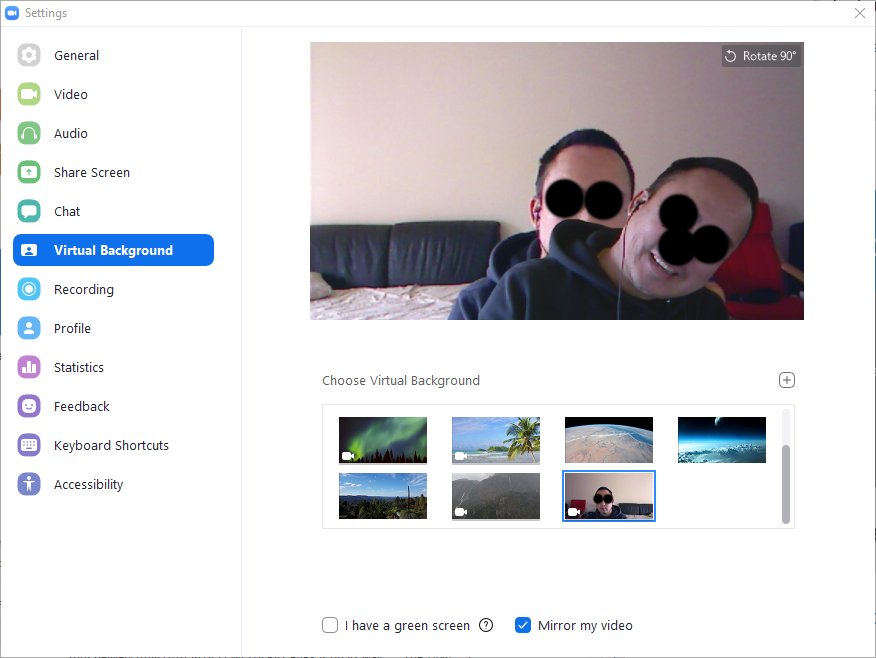Click the virtual background list scrollbar
The image size is (876, 658).
coord(786,483)
